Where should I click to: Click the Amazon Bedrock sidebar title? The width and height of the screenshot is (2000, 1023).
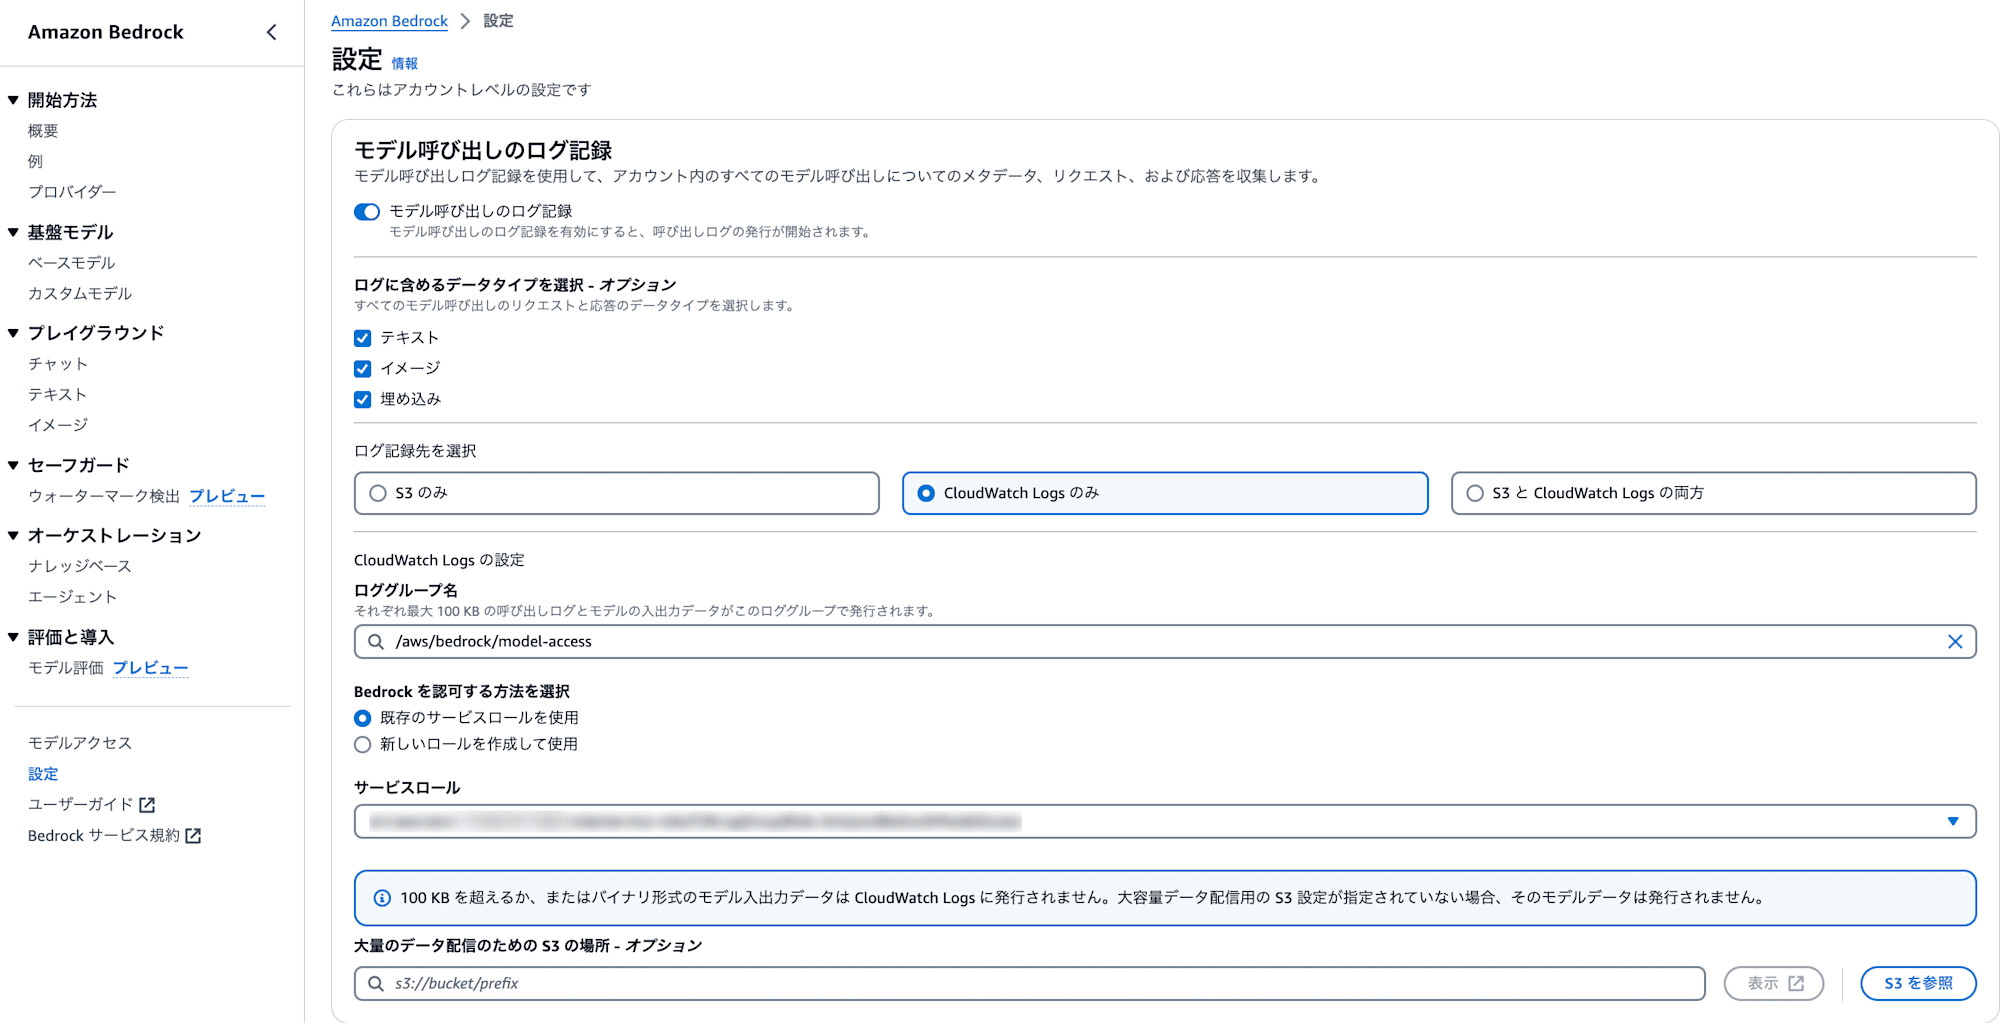(106, 32)
